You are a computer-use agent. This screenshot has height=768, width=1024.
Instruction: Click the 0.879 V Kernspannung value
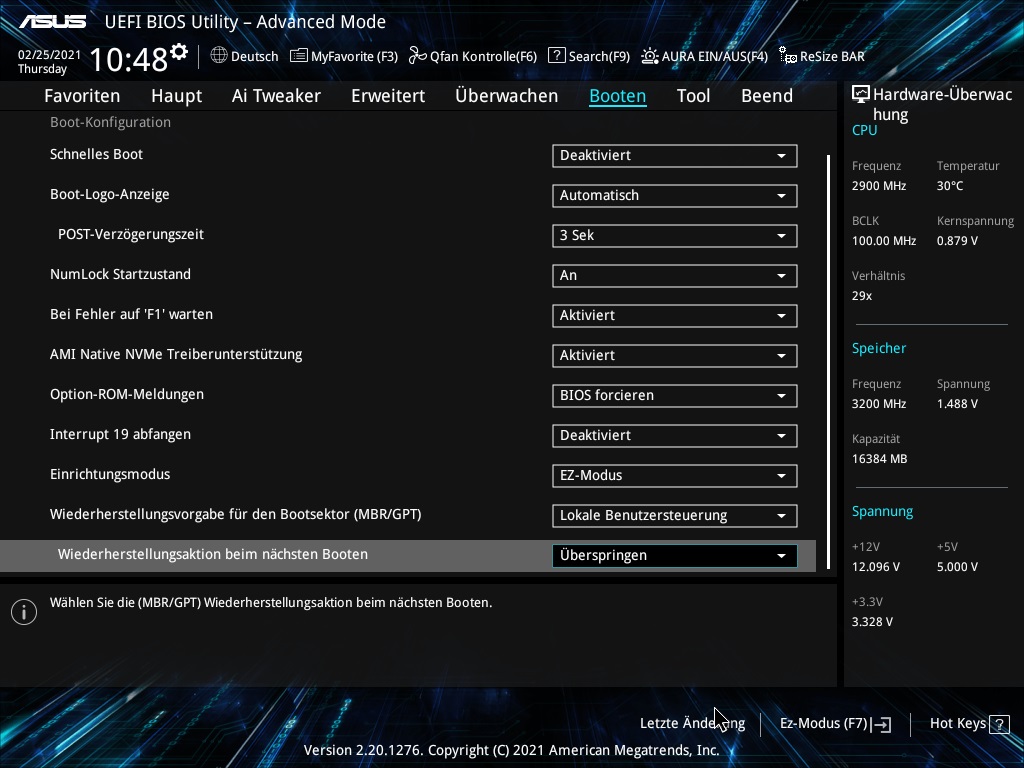coord(957,241)
